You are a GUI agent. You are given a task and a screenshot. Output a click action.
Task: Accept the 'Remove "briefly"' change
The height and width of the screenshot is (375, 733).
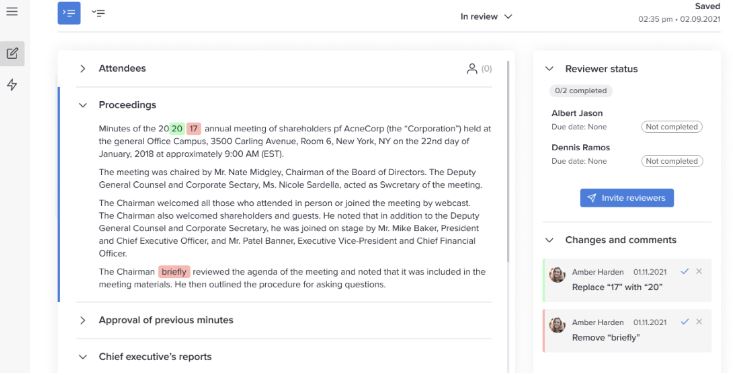(x=685, y=322)
